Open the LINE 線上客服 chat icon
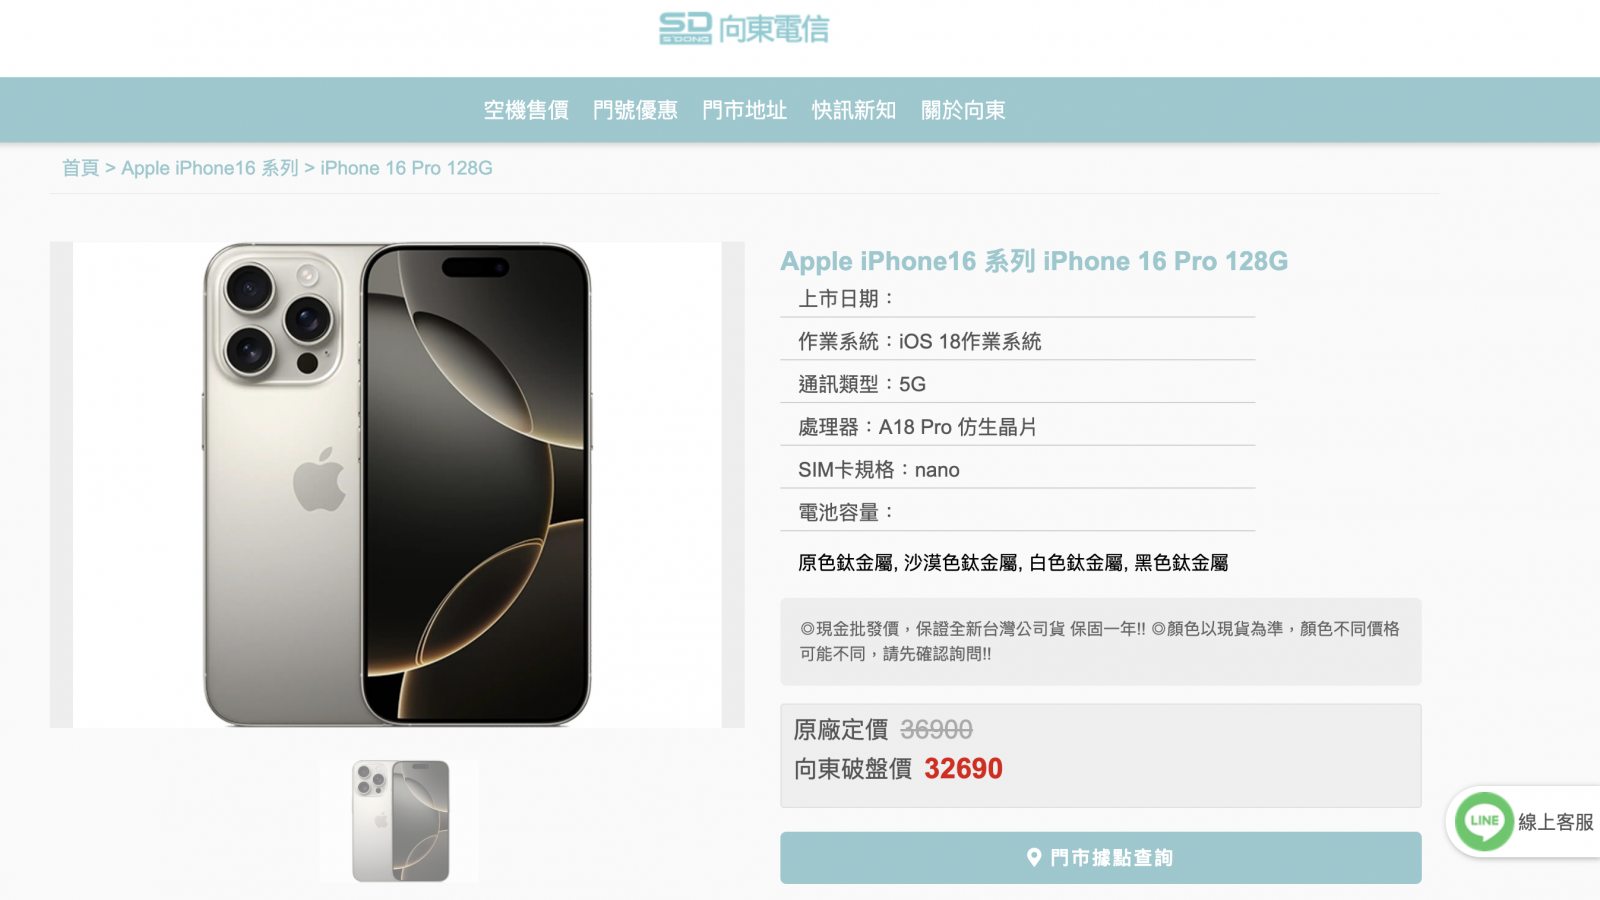This screenshot has width=1600, height=900. click(x=1484, y=821)
